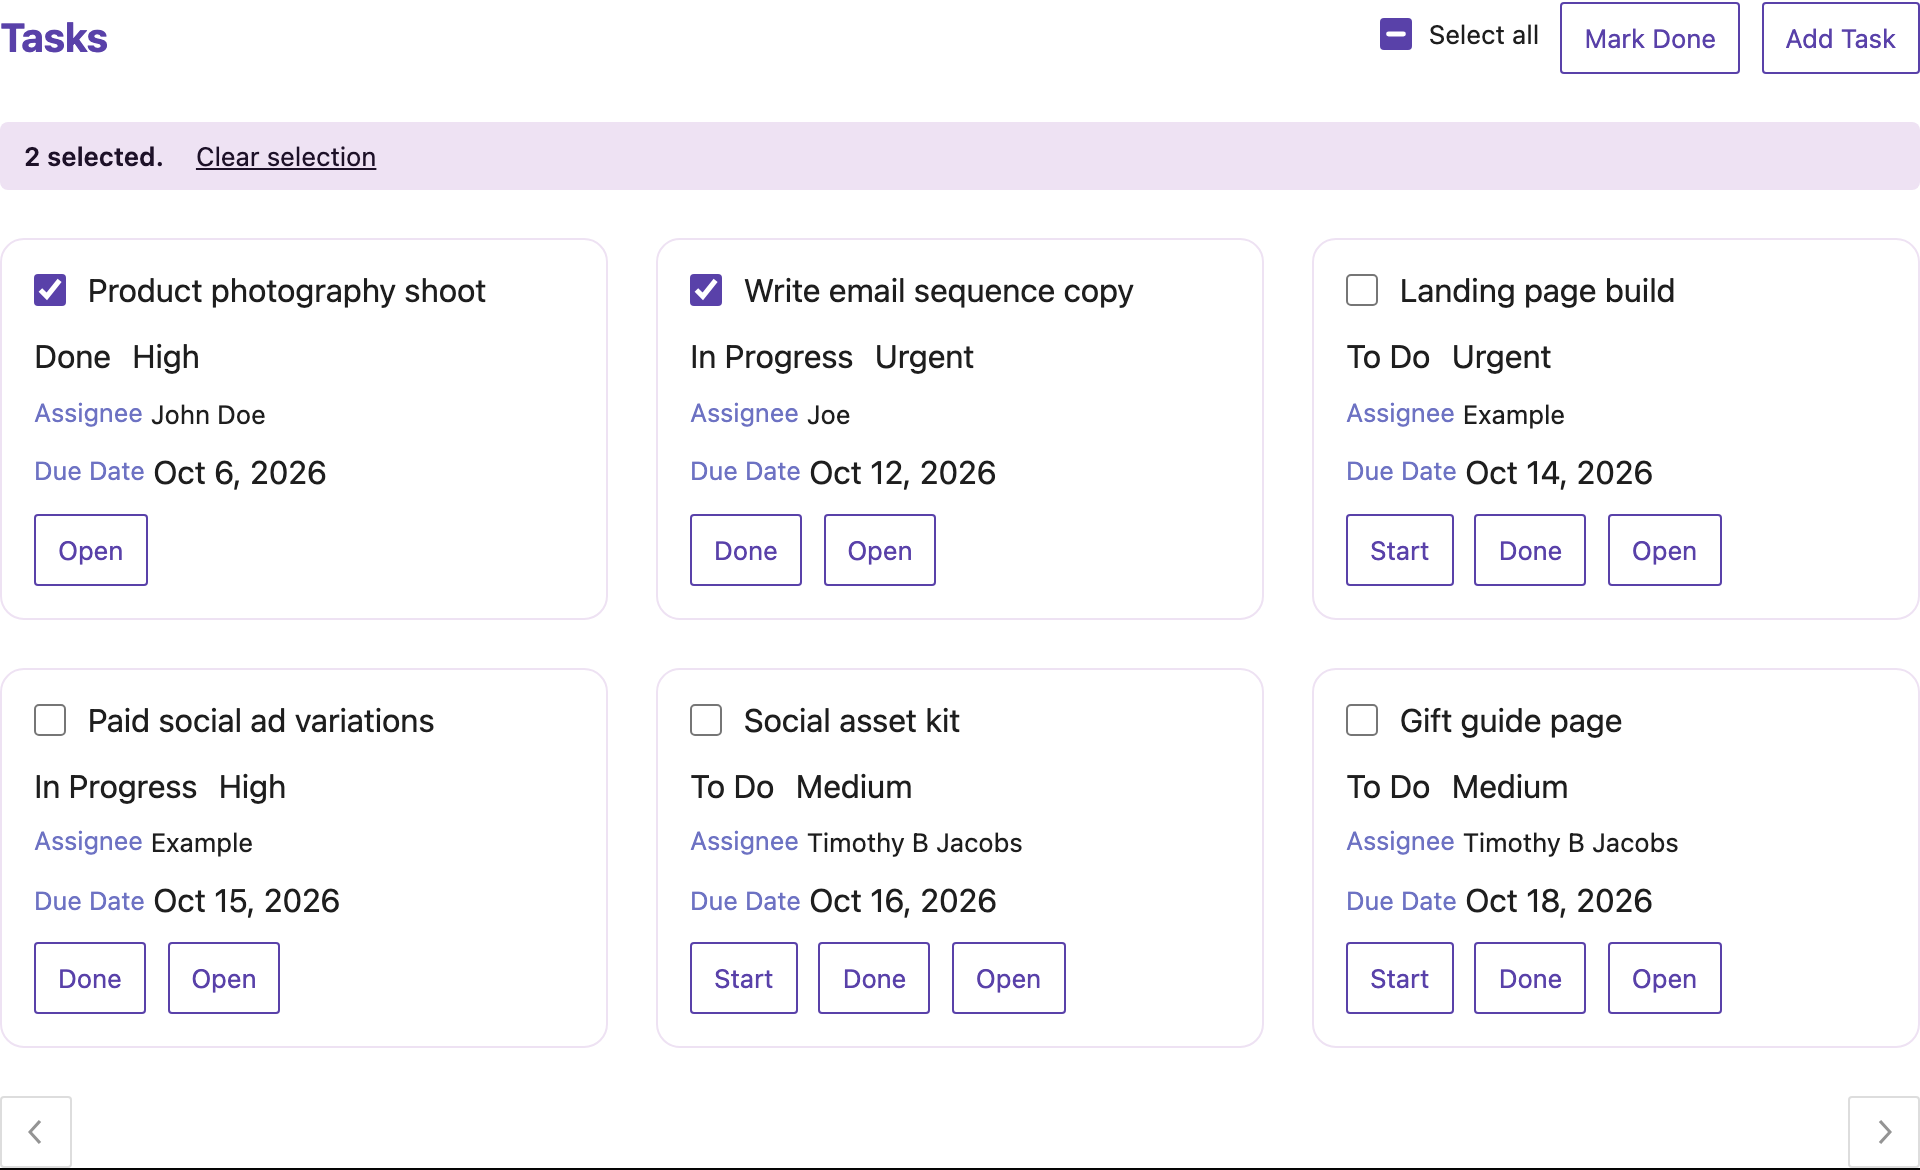Check the Social asset kit task
The height and width of the screenshot is (1170, 1920).
click(x=706, y=721)
